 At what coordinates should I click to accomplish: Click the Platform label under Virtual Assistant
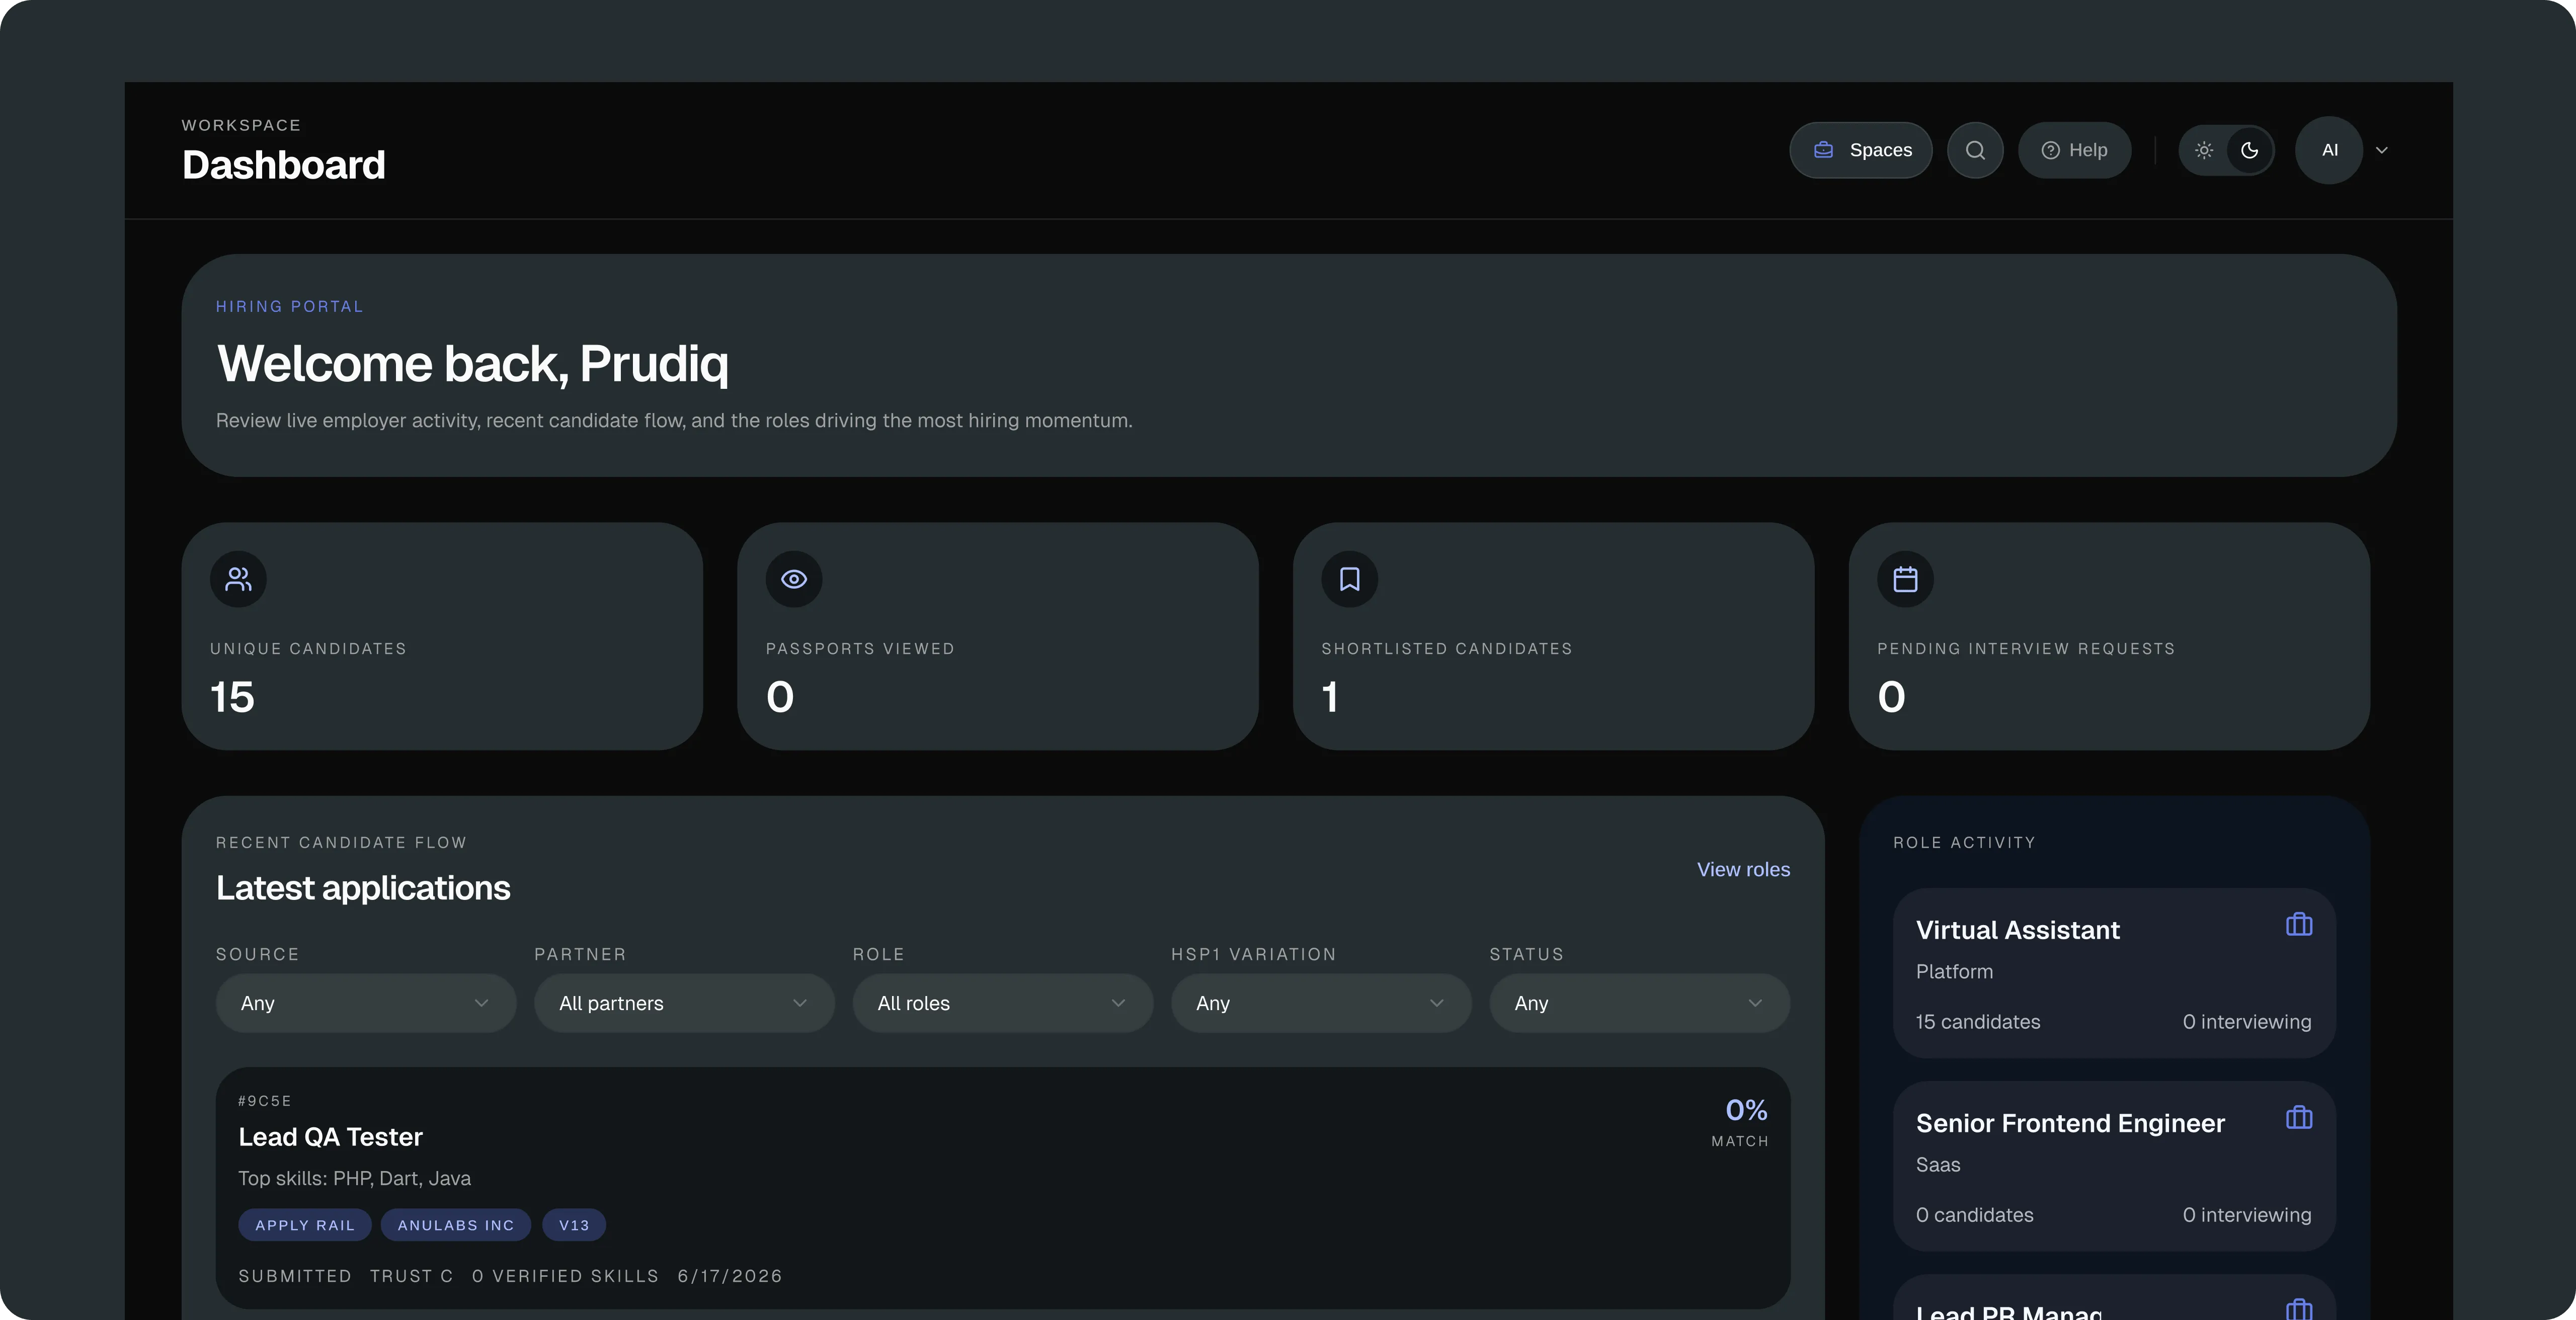1954,972
